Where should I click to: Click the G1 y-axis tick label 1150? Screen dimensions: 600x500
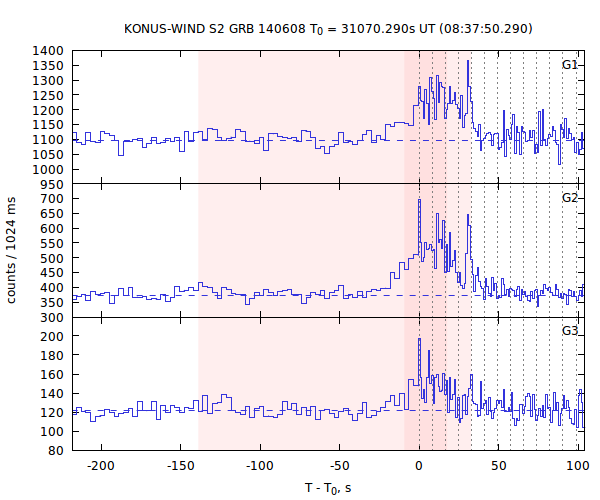pos(48,125)
